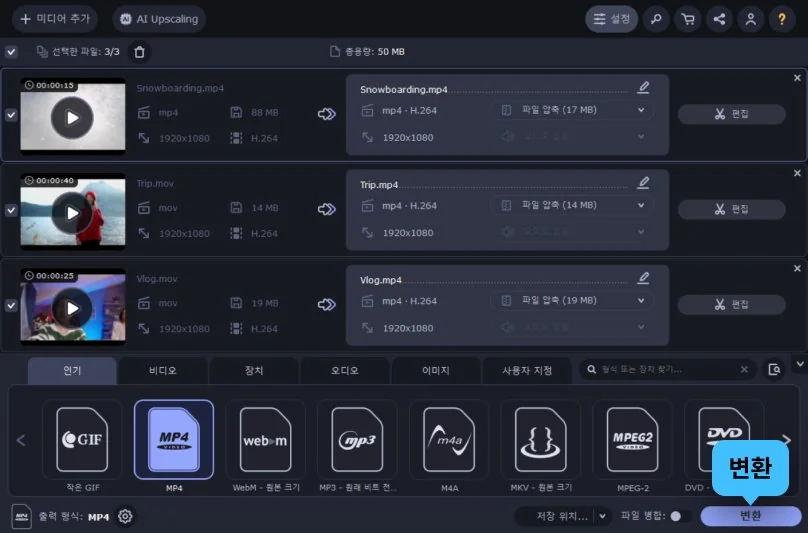This screenshot has height=533, width=808.
Task: Uncheck the Trip.mov file checkbox
Action: pyautogui.click(x=11, y=210)
